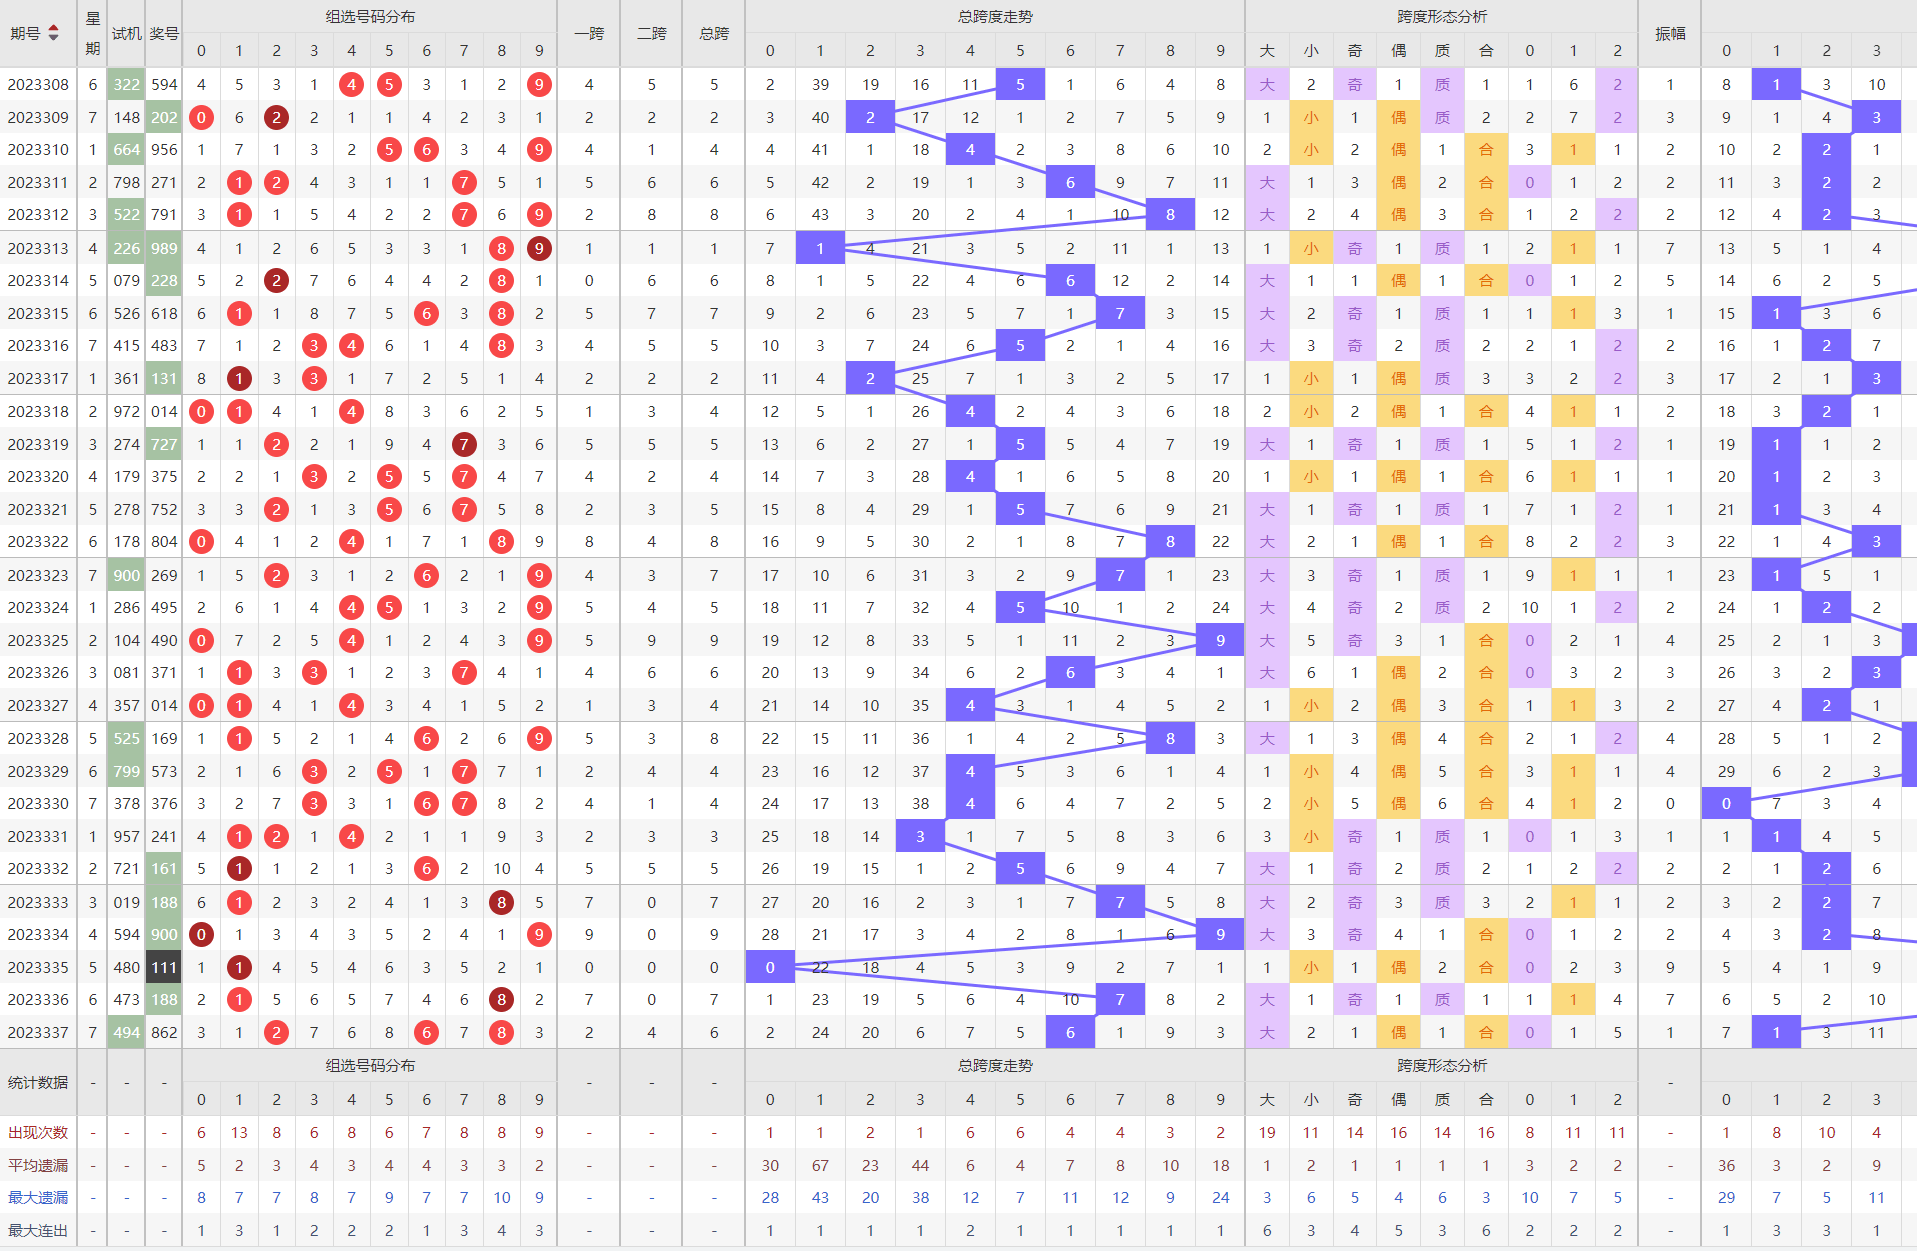Click highlighted total span 0 in row 2023335
The width and height of the screenshot is (1917, 1251).
pos(770,968)
